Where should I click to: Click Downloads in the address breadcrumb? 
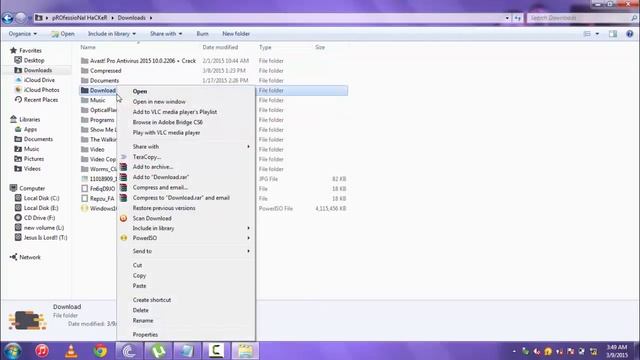coord(131,18)
